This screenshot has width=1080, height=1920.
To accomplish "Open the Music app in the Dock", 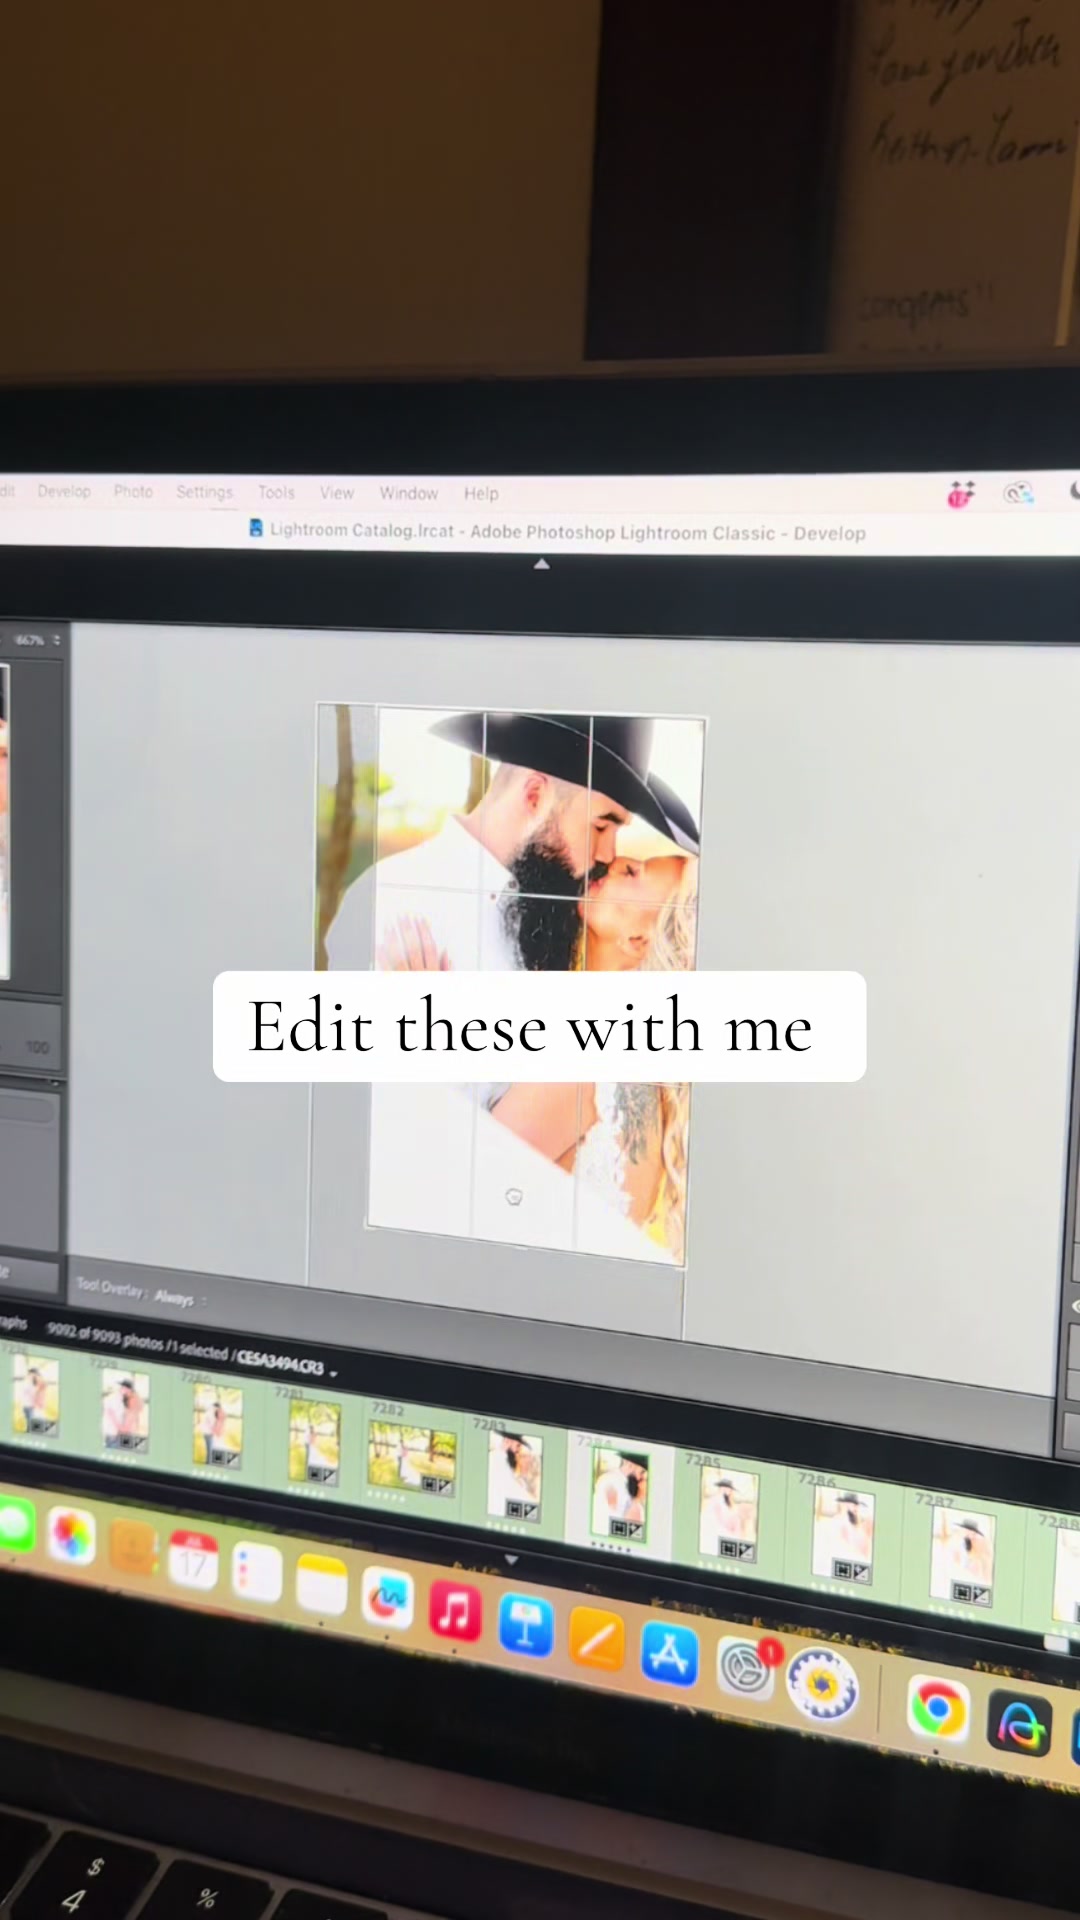I will coord(455,1611).
